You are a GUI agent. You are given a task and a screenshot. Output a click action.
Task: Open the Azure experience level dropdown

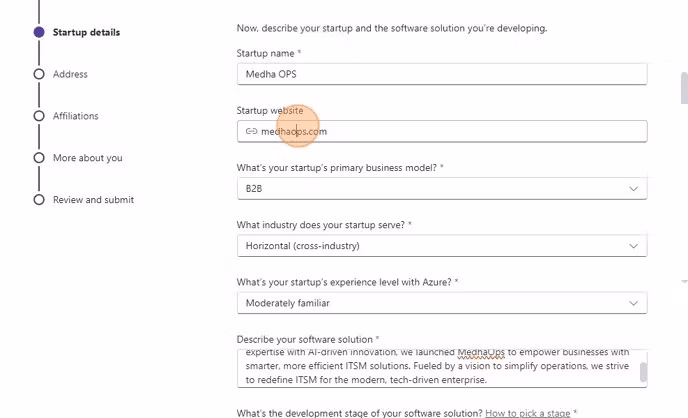[x=441, y=302]
